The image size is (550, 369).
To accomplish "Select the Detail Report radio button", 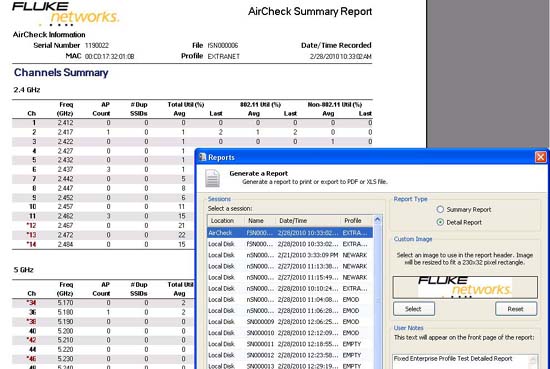I will tap(440, 222).
